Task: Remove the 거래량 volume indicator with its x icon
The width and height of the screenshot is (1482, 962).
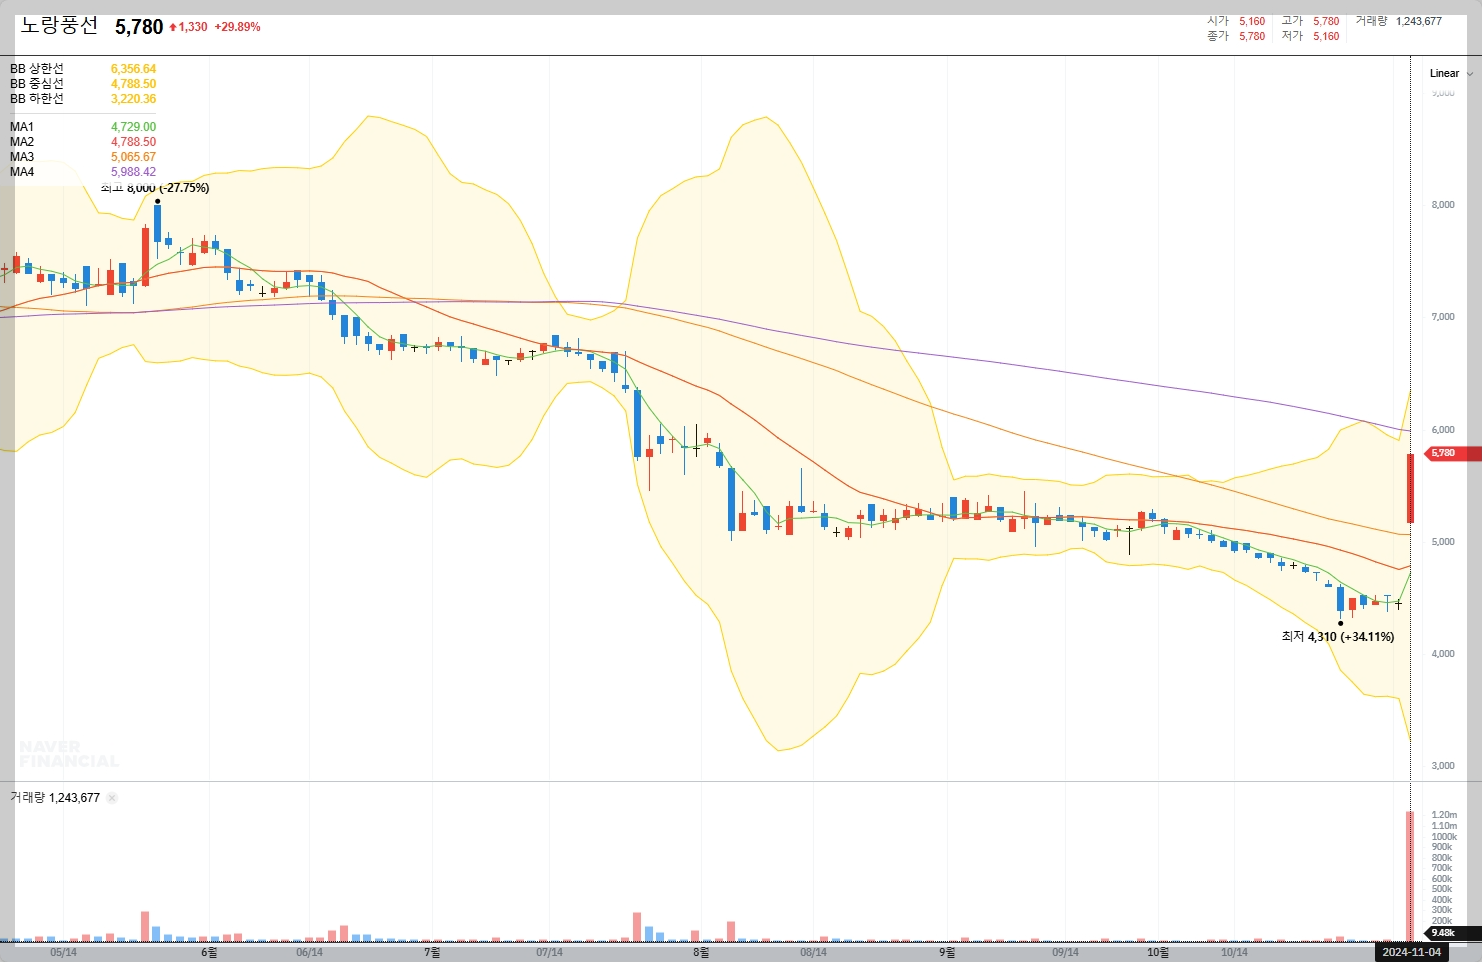Action: [112, 798]
